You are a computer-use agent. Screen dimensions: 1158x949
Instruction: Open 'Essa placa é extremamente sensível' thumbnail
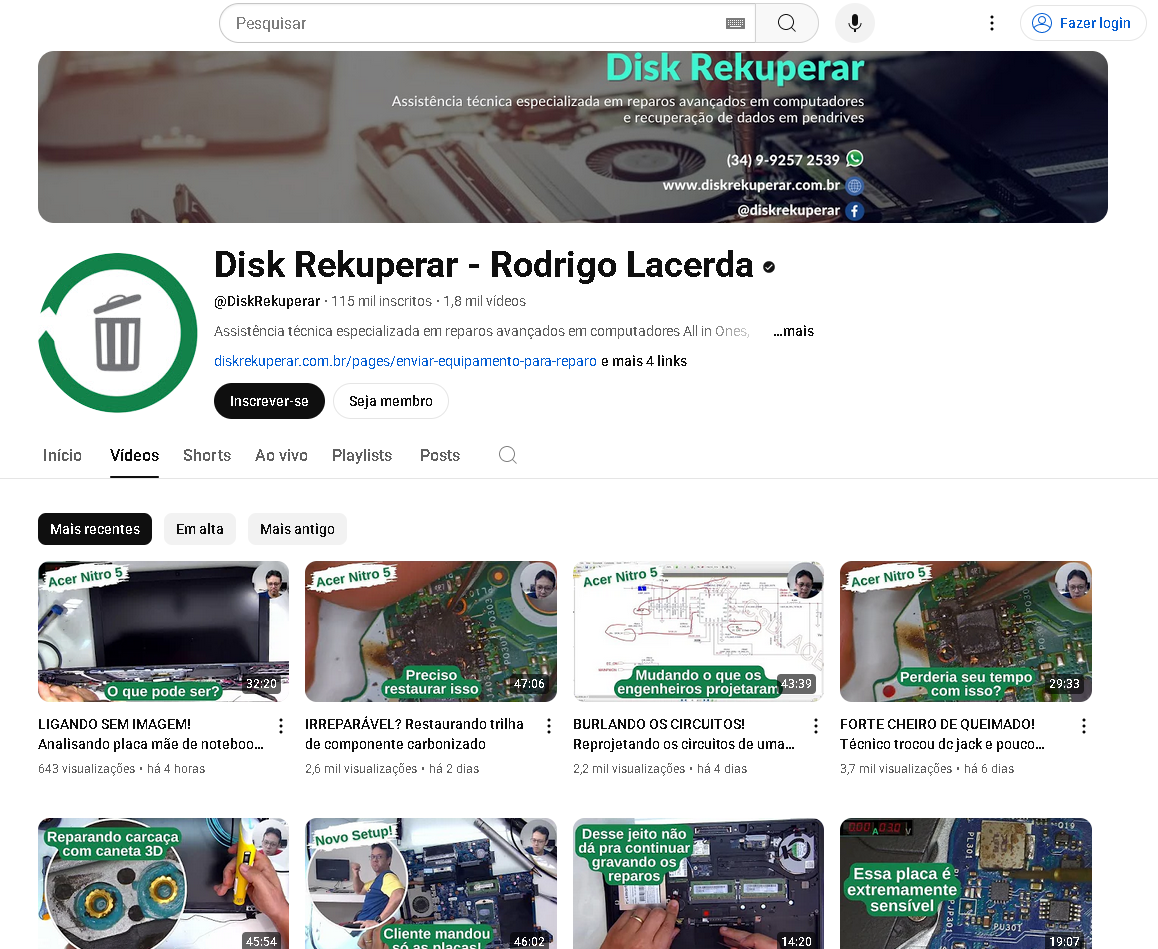coord(965,883)
